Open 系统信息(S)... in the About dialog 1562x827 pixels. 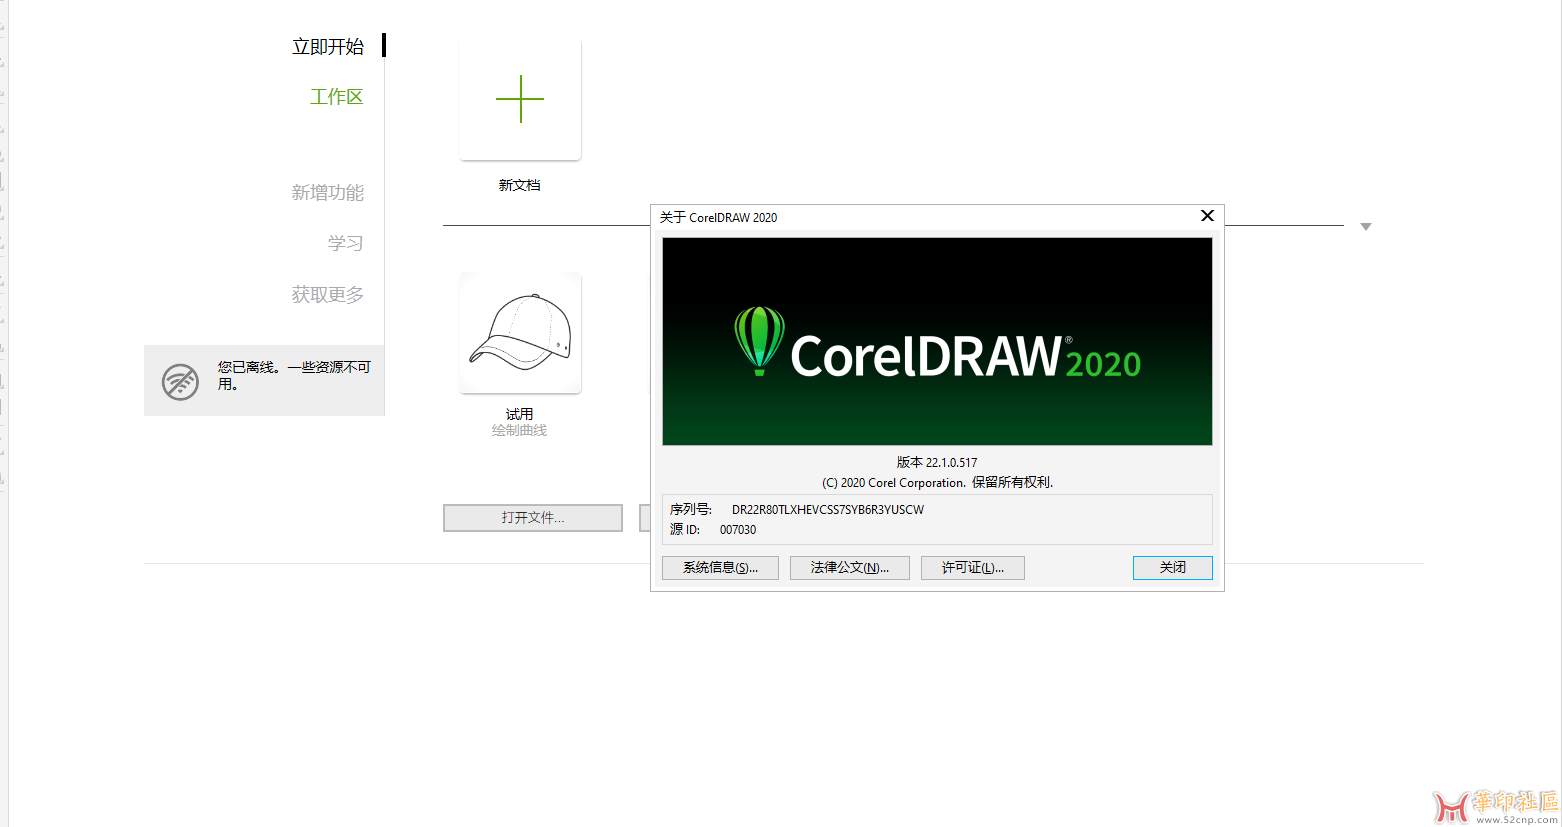pos(720,568)
